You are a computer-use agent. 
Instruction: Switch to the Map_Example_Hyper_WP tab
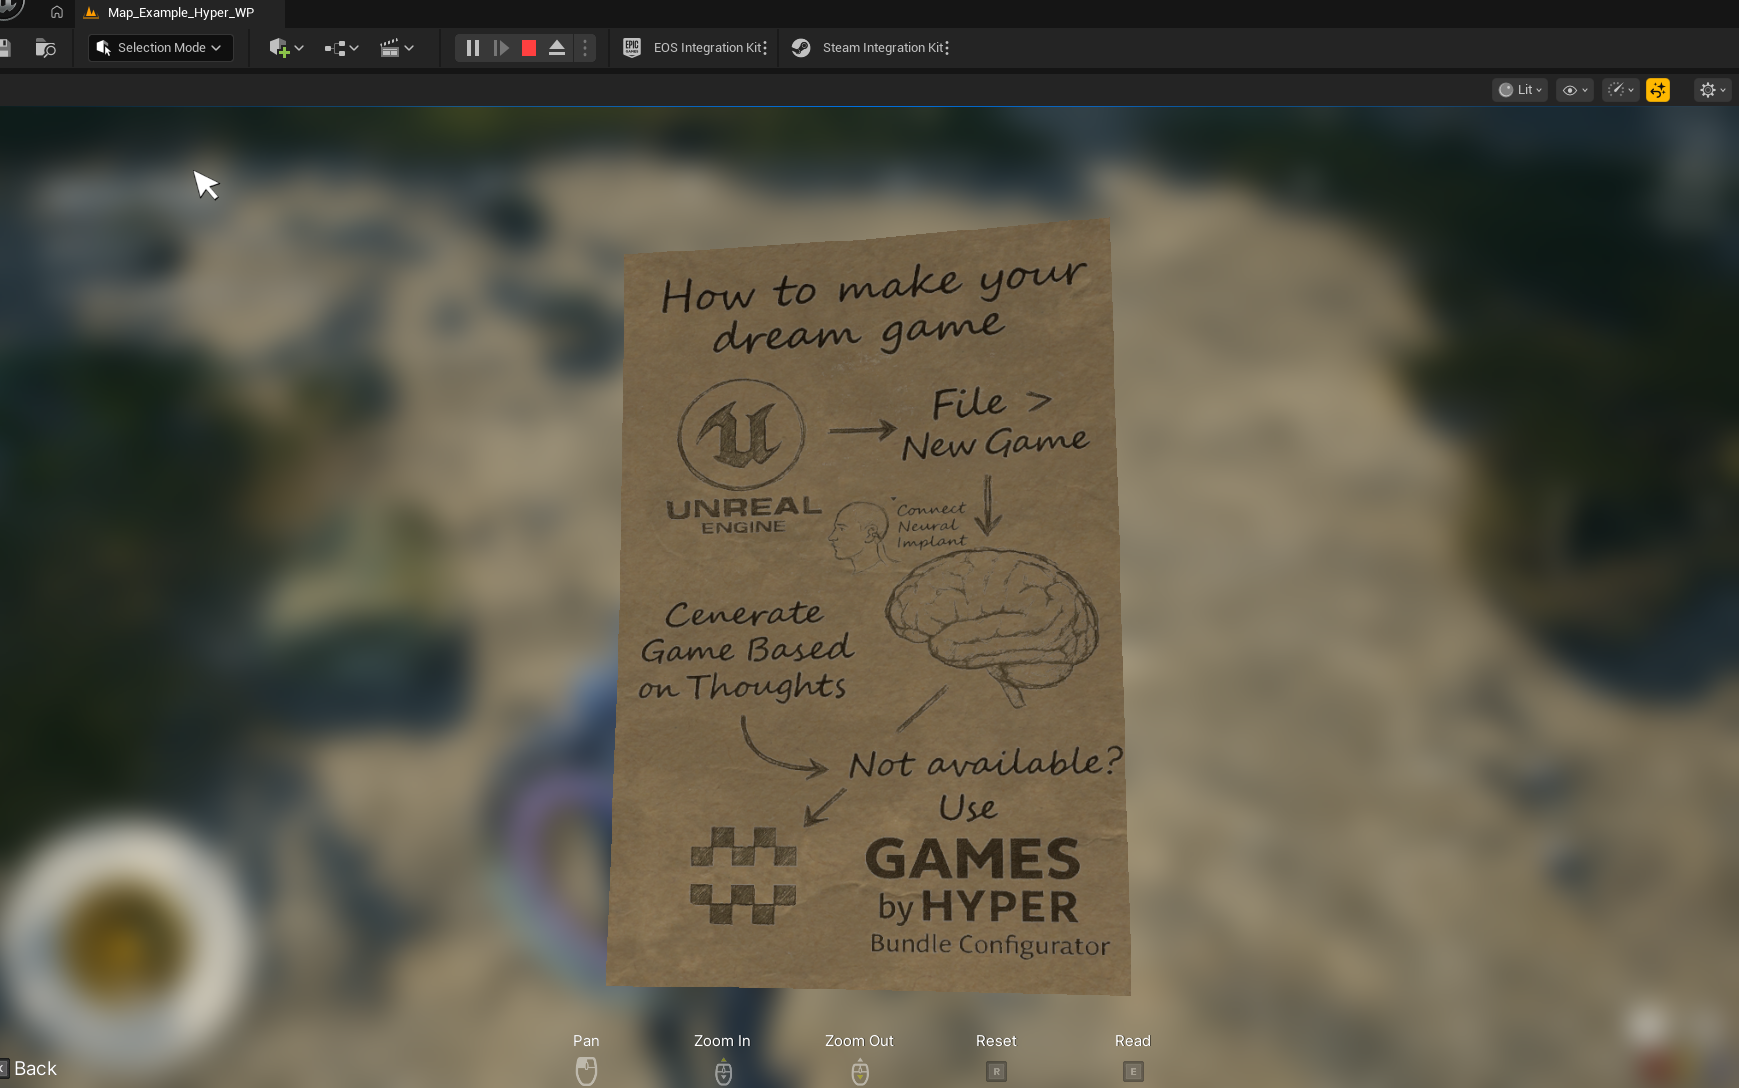pos(180,13)
